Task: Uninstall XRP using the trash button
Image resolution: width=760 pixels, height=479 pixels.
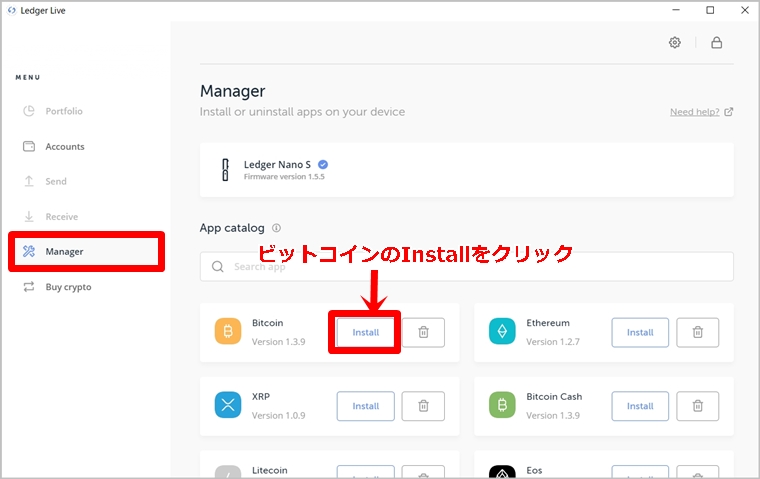Action: pyautogui.click(x=423, y=406)
